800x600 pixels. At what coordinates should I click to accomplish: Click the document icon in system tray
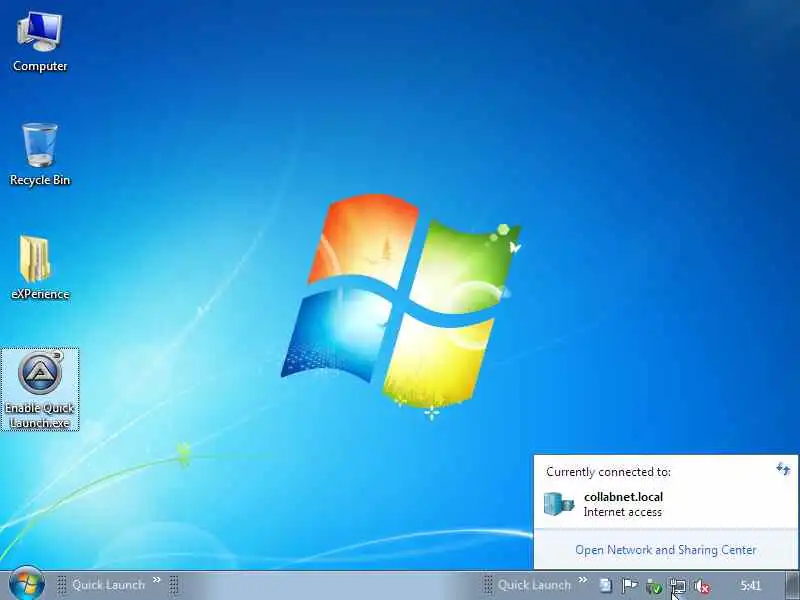[605, 586]
